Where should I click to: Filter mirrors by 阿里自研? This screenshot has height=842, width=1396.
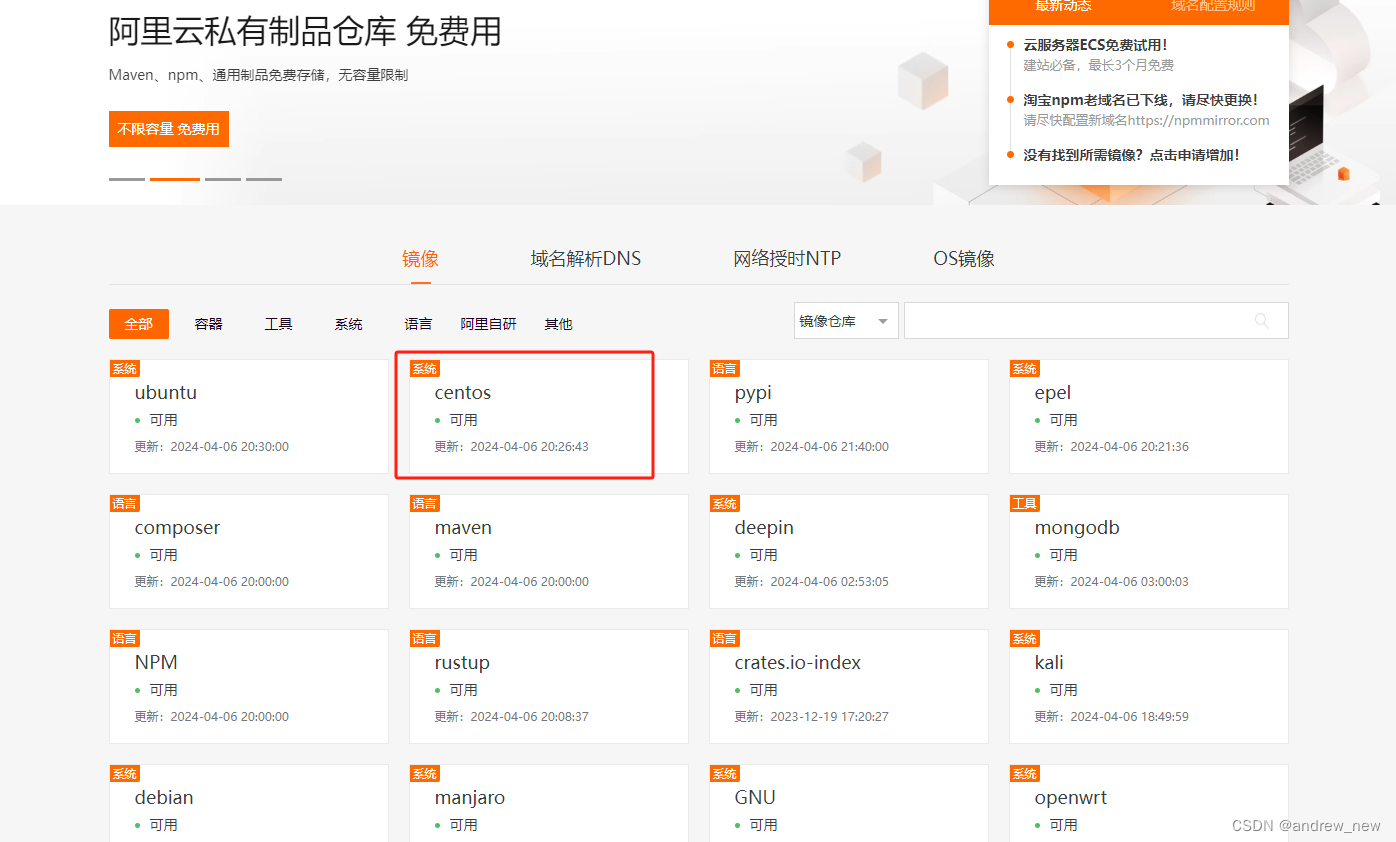[x=488, y=324]
